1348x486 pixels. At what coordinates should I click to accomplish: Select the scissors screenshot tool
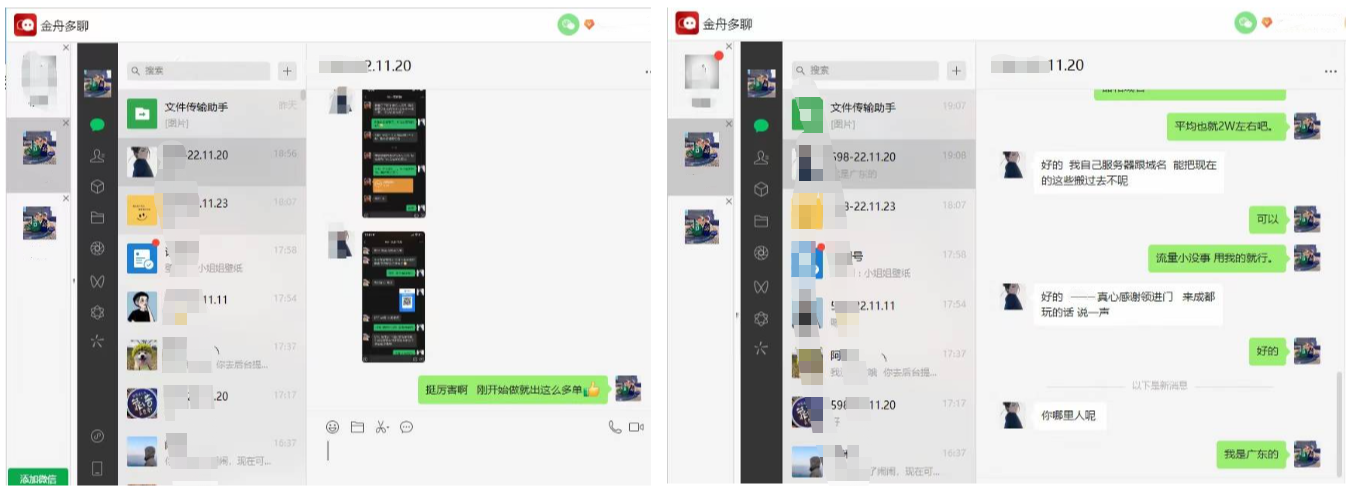pyautogui.click(x=381, y=427)
